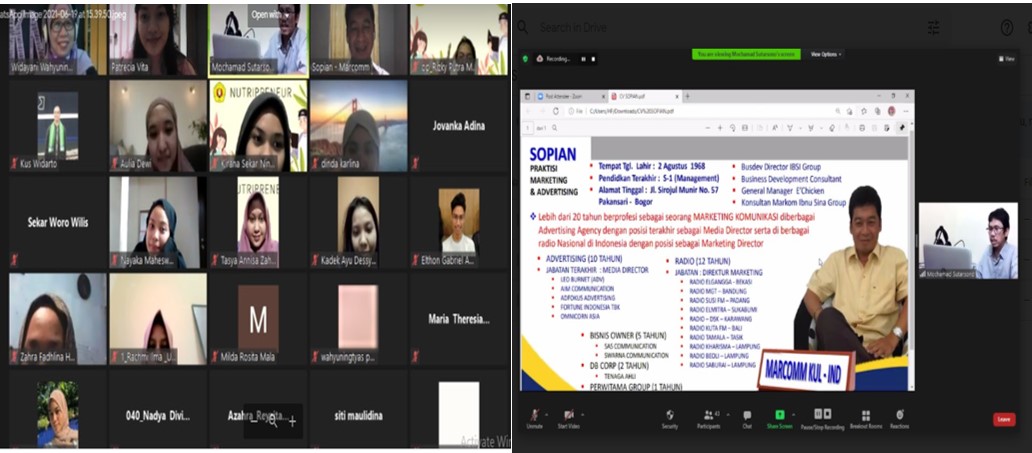Open Drive search filter options icon
Screen dimensions: 1032x453
(933, 27)
